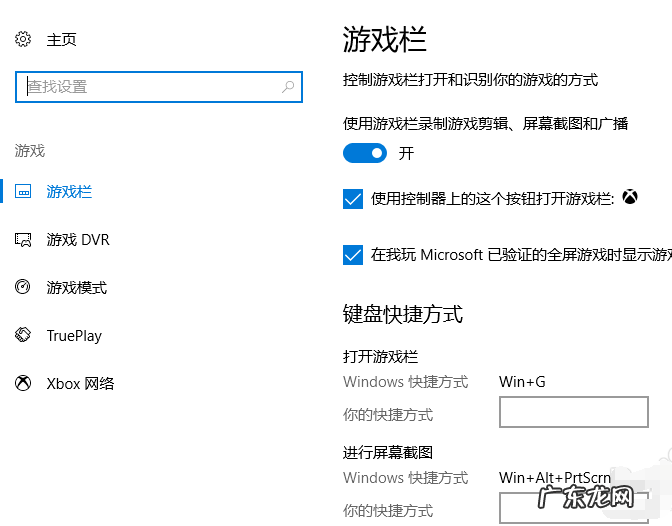Turn off the game bar recording toggle
Screen dimensions: 672x526
coord(365,153)
